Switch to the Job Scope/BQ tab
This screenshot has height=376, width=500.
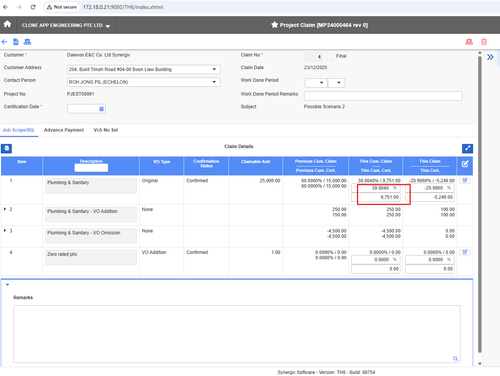[18, 130]
